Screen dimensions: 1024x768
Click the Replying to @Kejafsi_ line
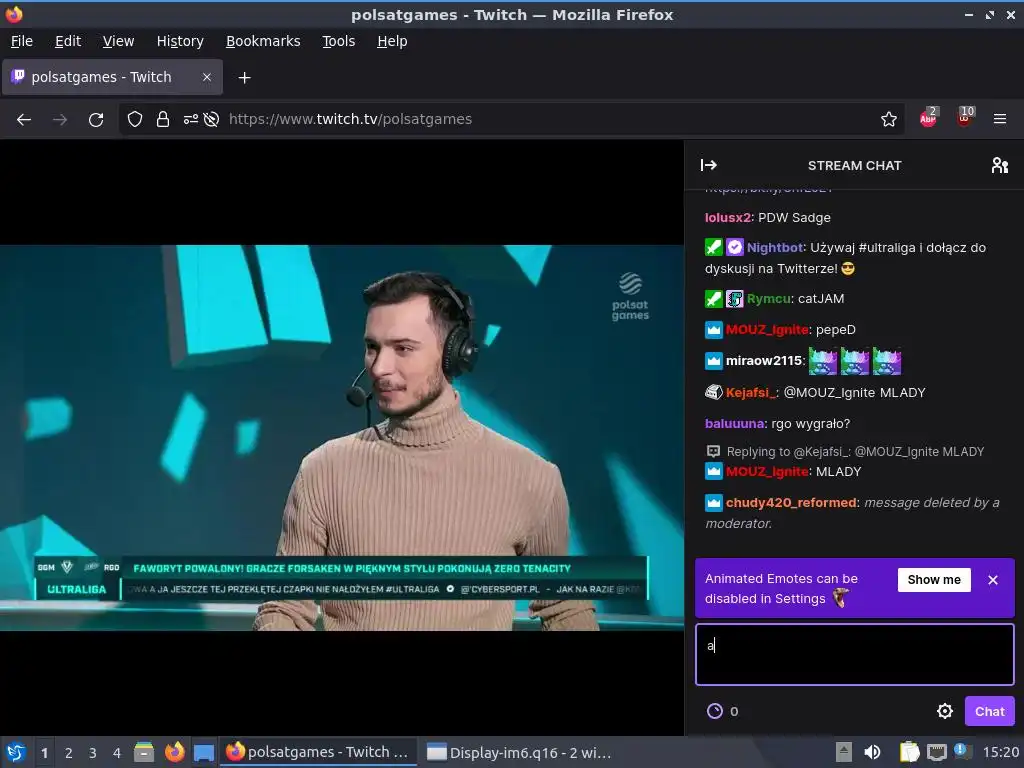point(845,452)
